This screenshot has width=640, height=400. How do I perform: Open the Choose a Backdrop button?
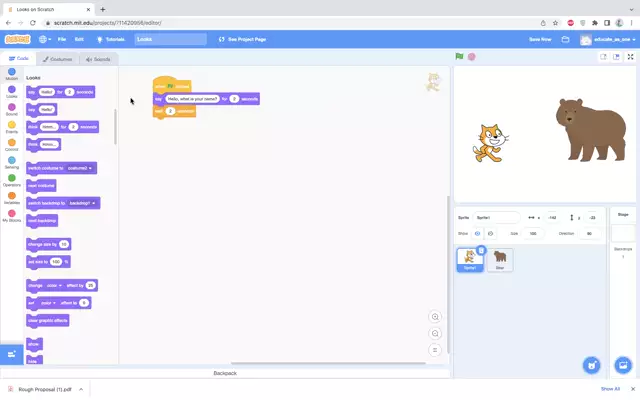(x=623, y=365)
